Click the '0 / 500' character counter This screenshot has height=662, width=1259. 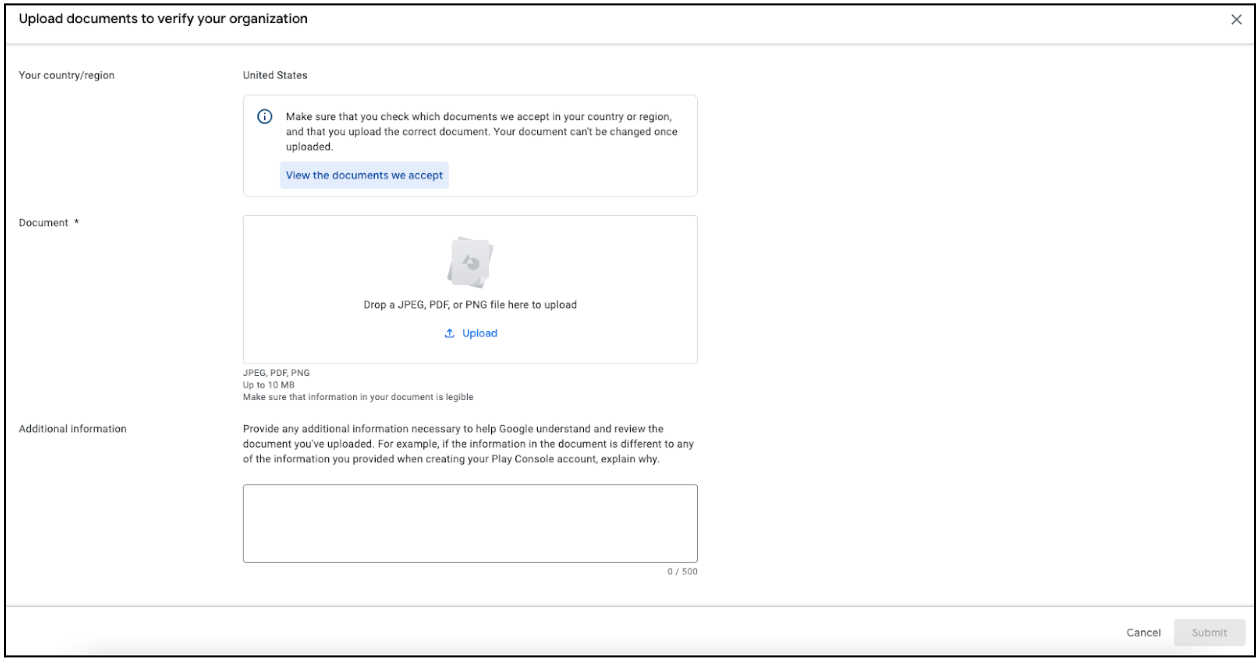[683, 572]
